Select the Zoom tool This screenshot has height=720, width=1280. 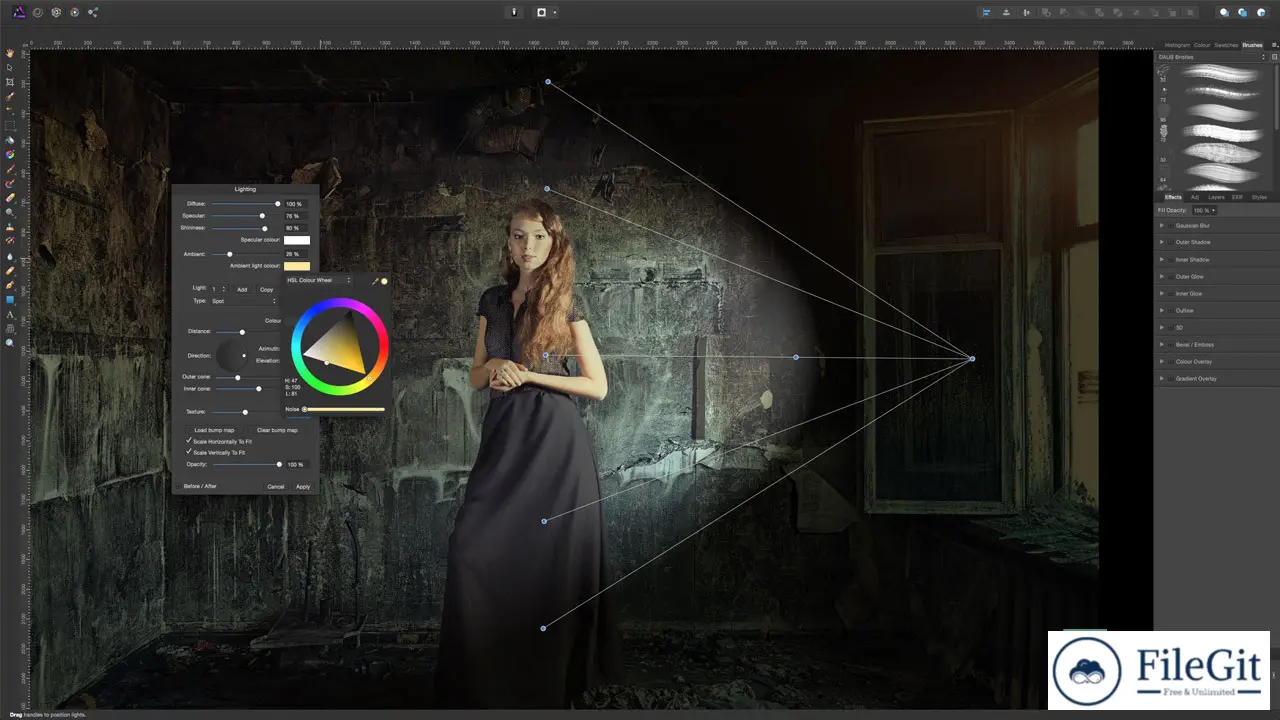[10, 342]
